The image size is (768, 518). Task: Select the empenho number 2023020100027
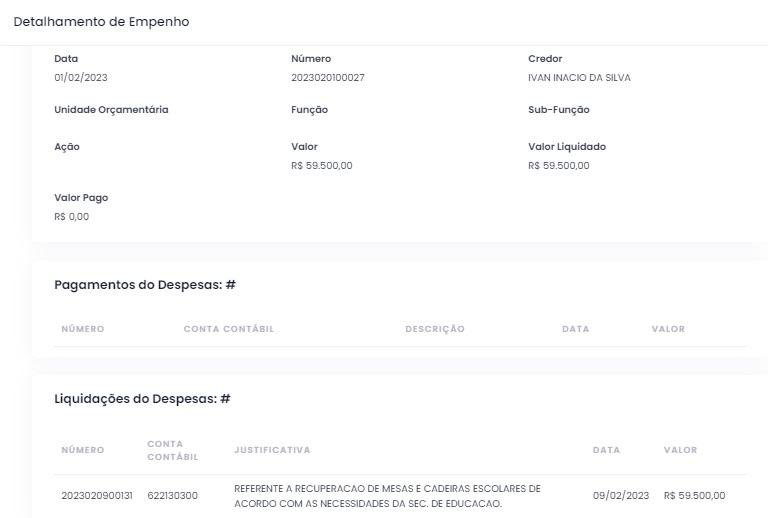point(327,78)
